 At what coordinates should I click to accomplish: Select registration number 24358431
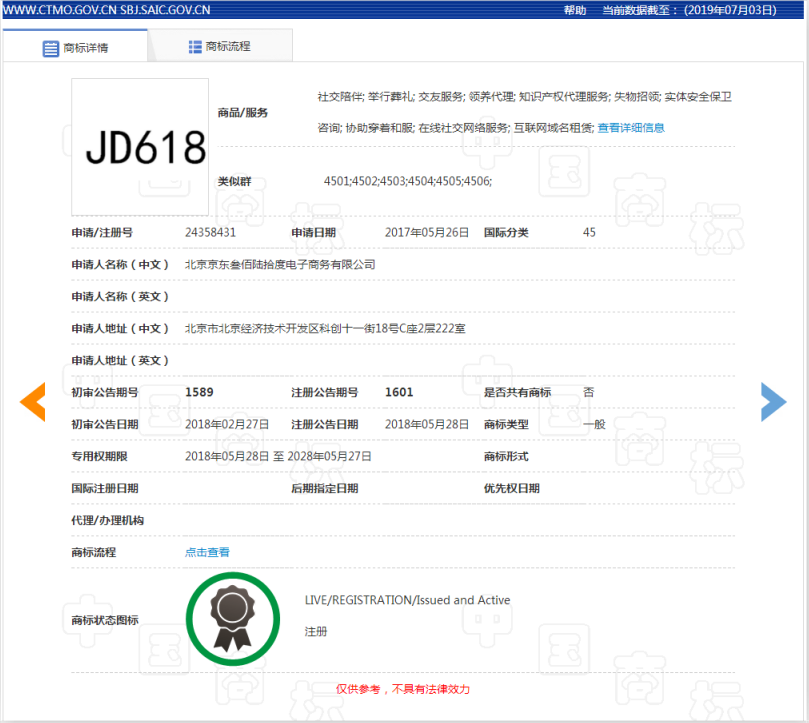[x=211, y=233]
